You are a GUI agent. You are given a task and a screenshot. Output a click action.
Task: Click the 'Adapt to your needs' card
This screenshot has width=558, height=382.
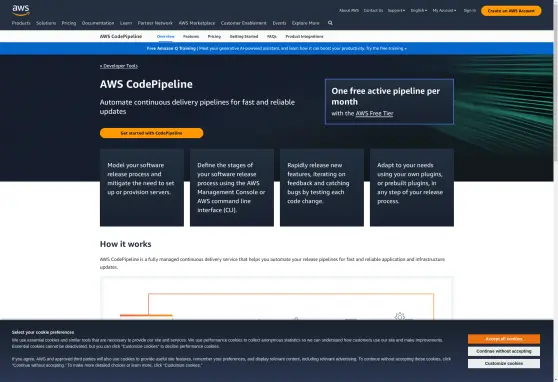pos(412,187)
